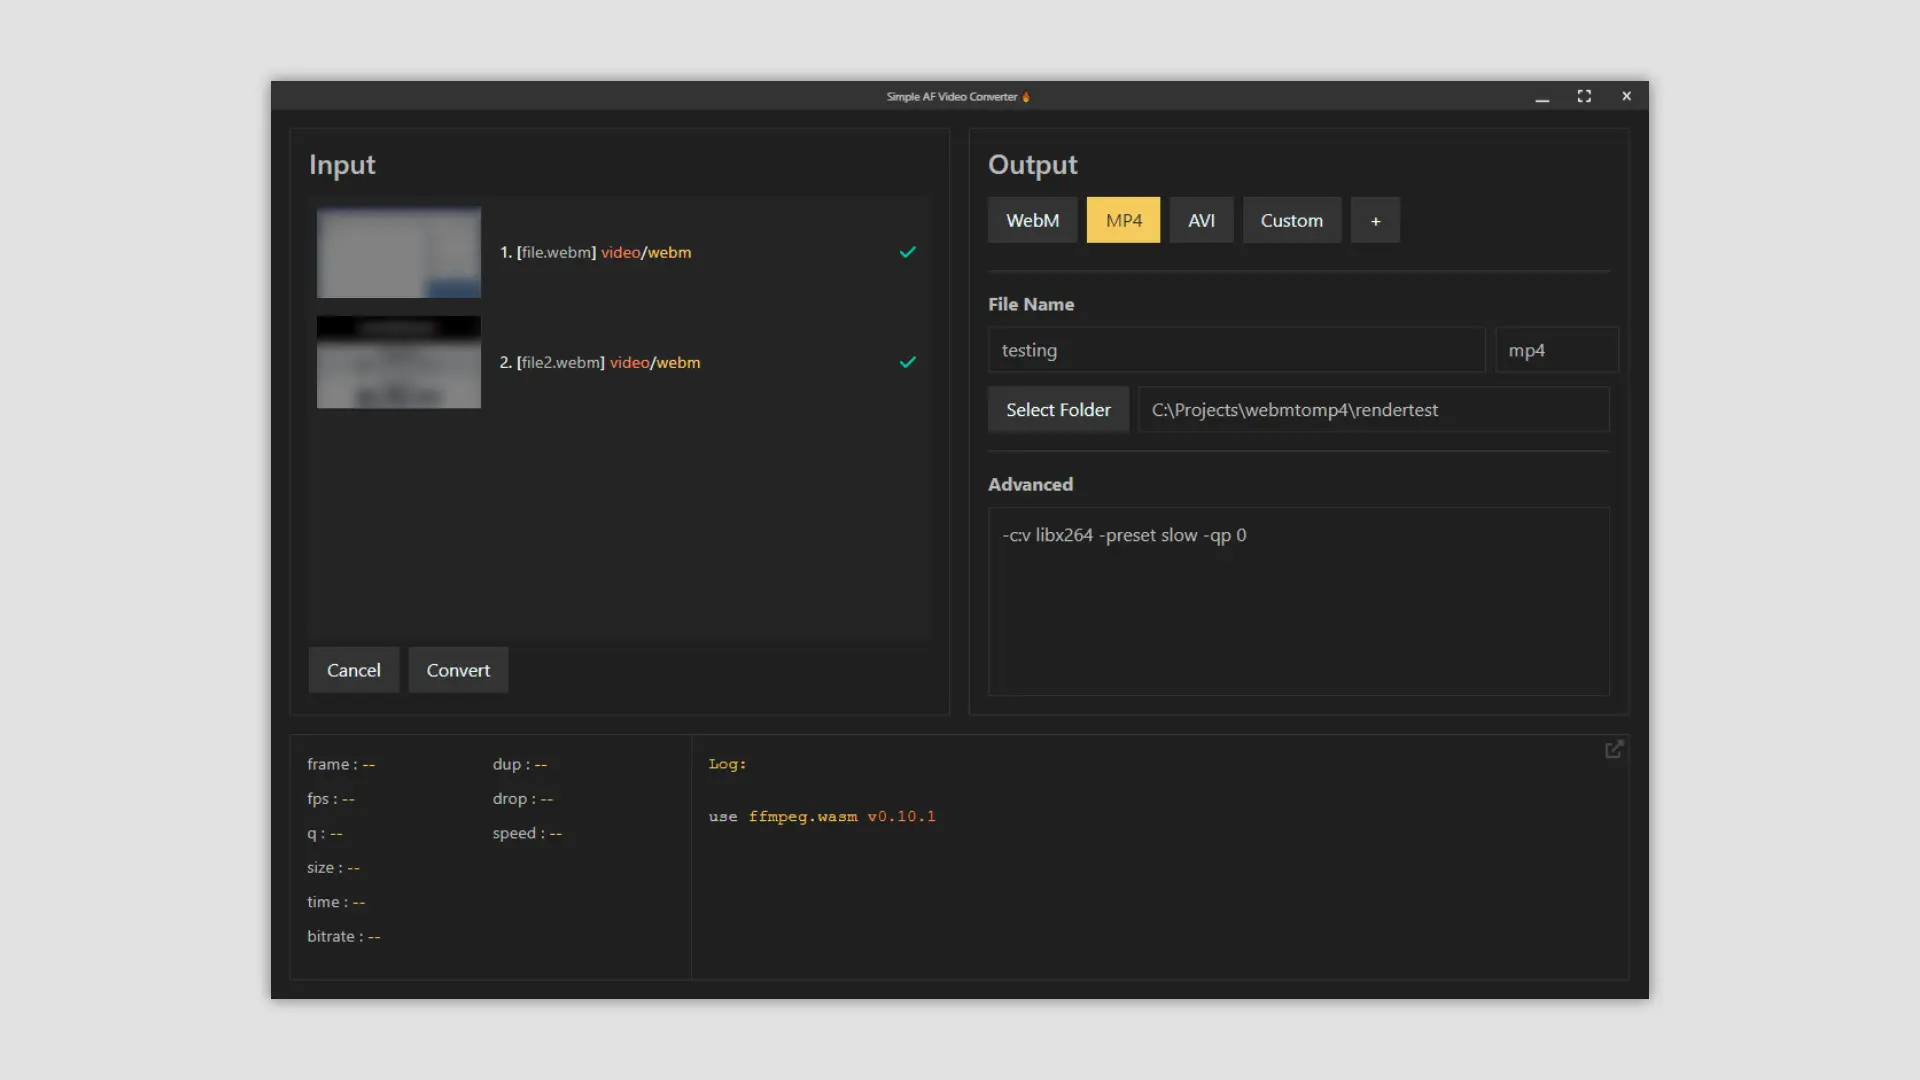Click the 'q : --' stat
1920x1080 pixels.
tap(325, 833)
